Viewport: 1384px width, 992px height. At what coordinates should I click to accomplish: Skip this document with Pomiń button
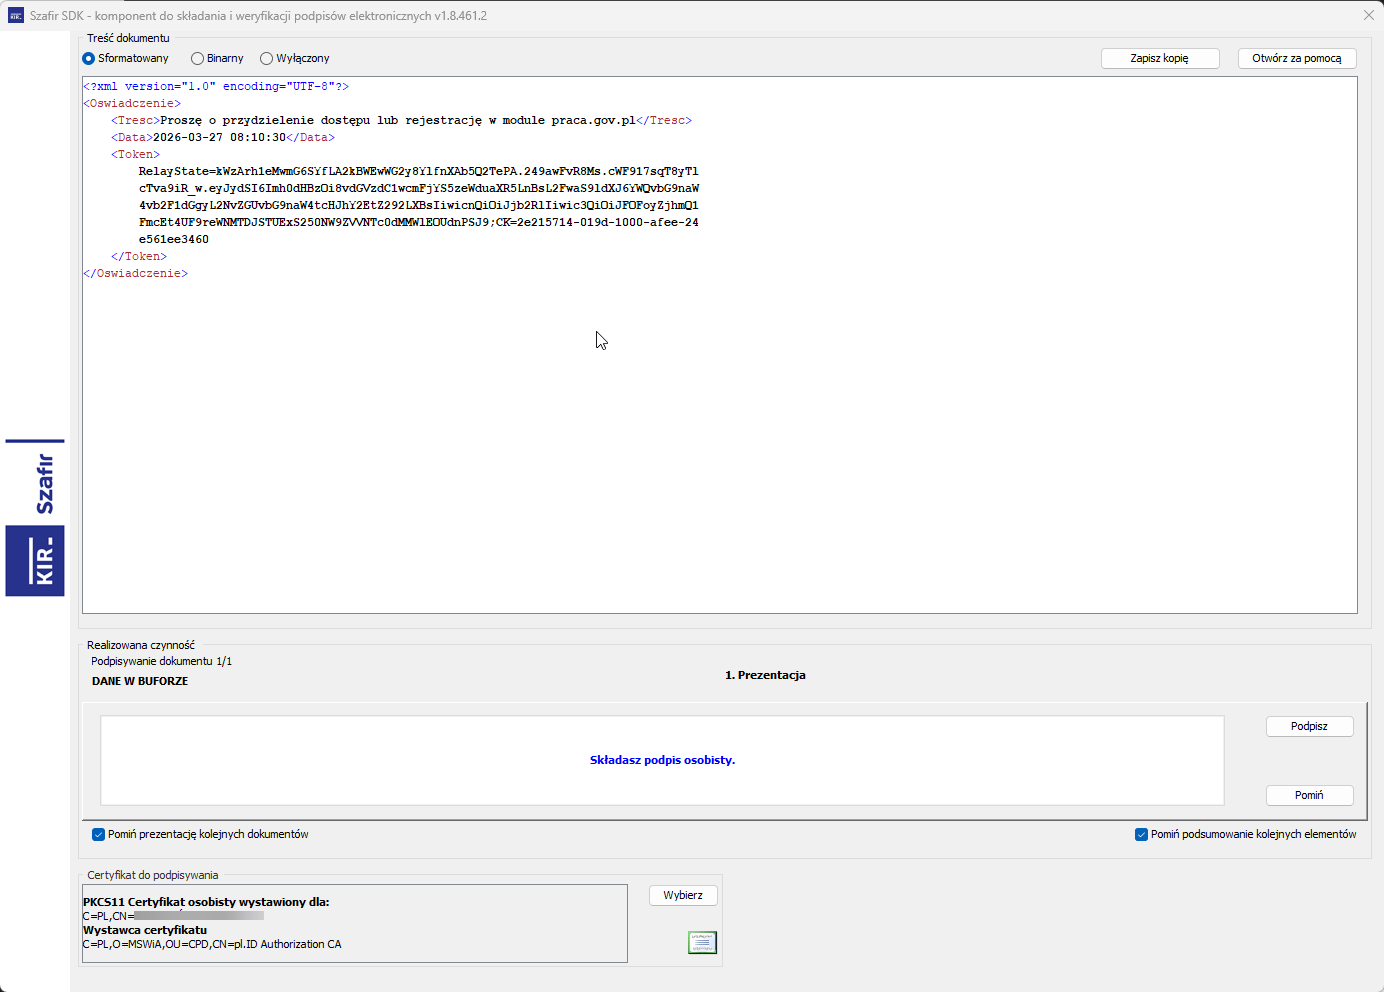pyautogui.click(x=1309, y=795)
